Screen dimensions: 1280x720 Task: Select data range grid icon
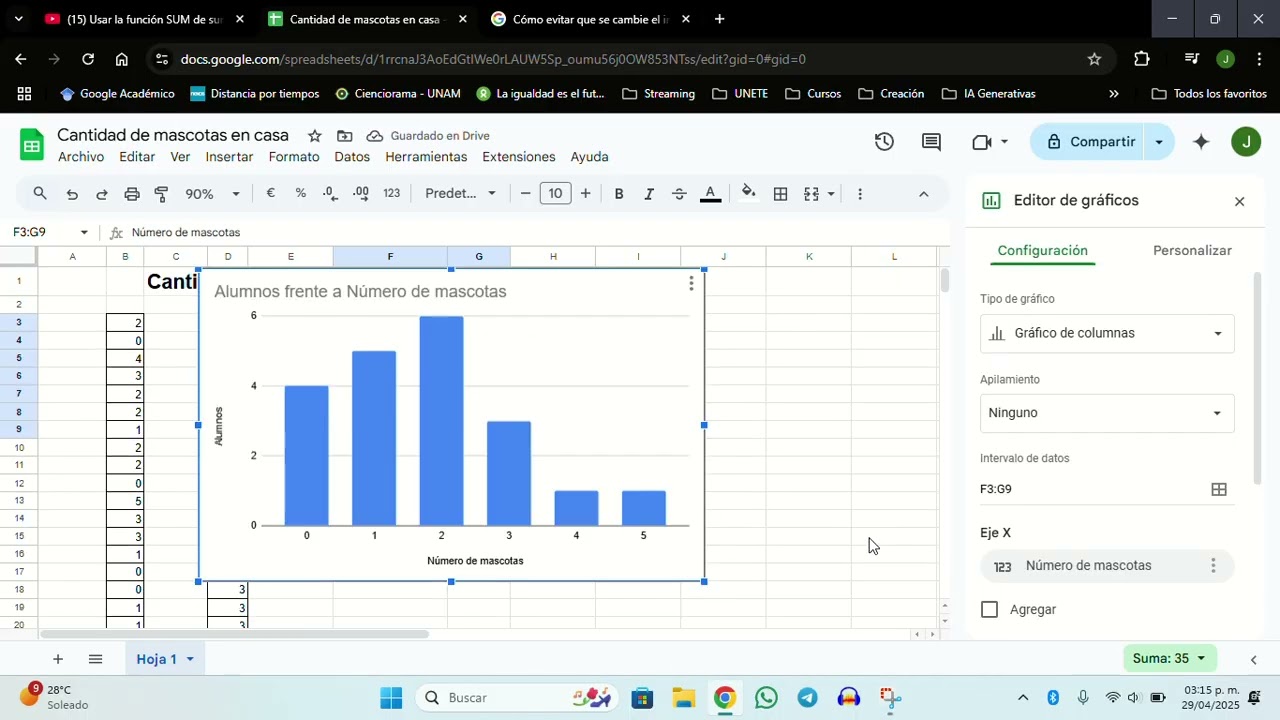(1219, 489)
